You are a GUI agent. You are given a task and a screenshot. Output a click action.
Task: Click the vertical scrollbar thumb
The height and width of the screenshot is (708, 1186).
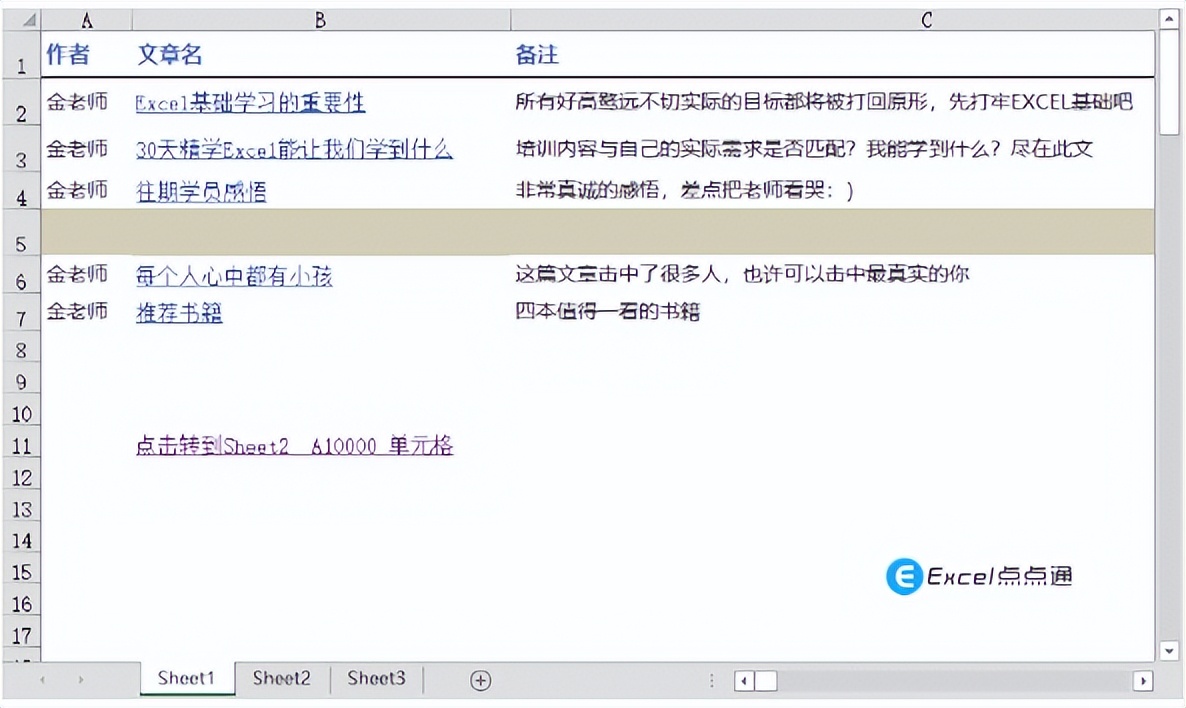click(x=1168, y=80)
